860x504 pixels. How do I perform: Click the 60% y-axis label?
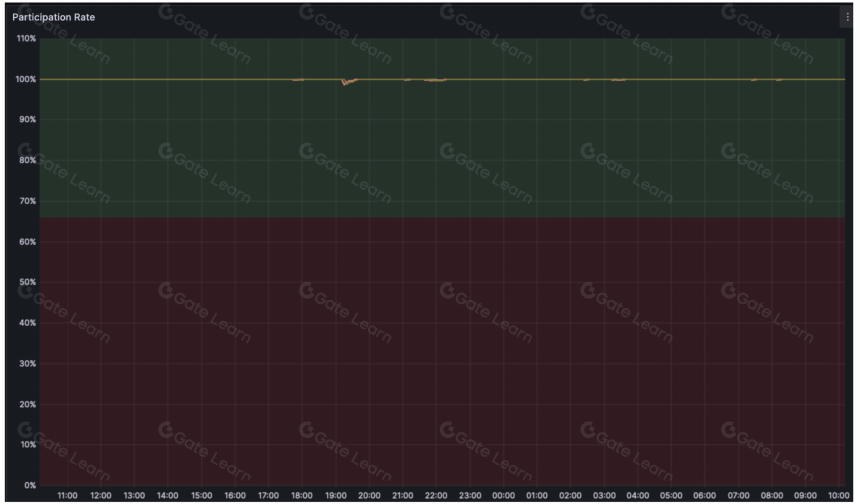coord(28,241)
